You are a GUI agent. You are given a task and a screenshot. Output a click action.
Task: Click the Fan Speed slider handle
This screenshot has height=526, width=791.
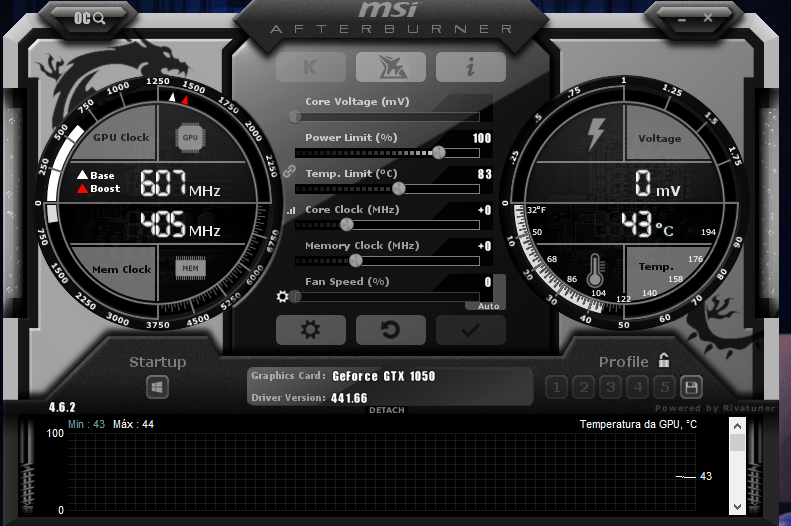(x=295, y=297)
